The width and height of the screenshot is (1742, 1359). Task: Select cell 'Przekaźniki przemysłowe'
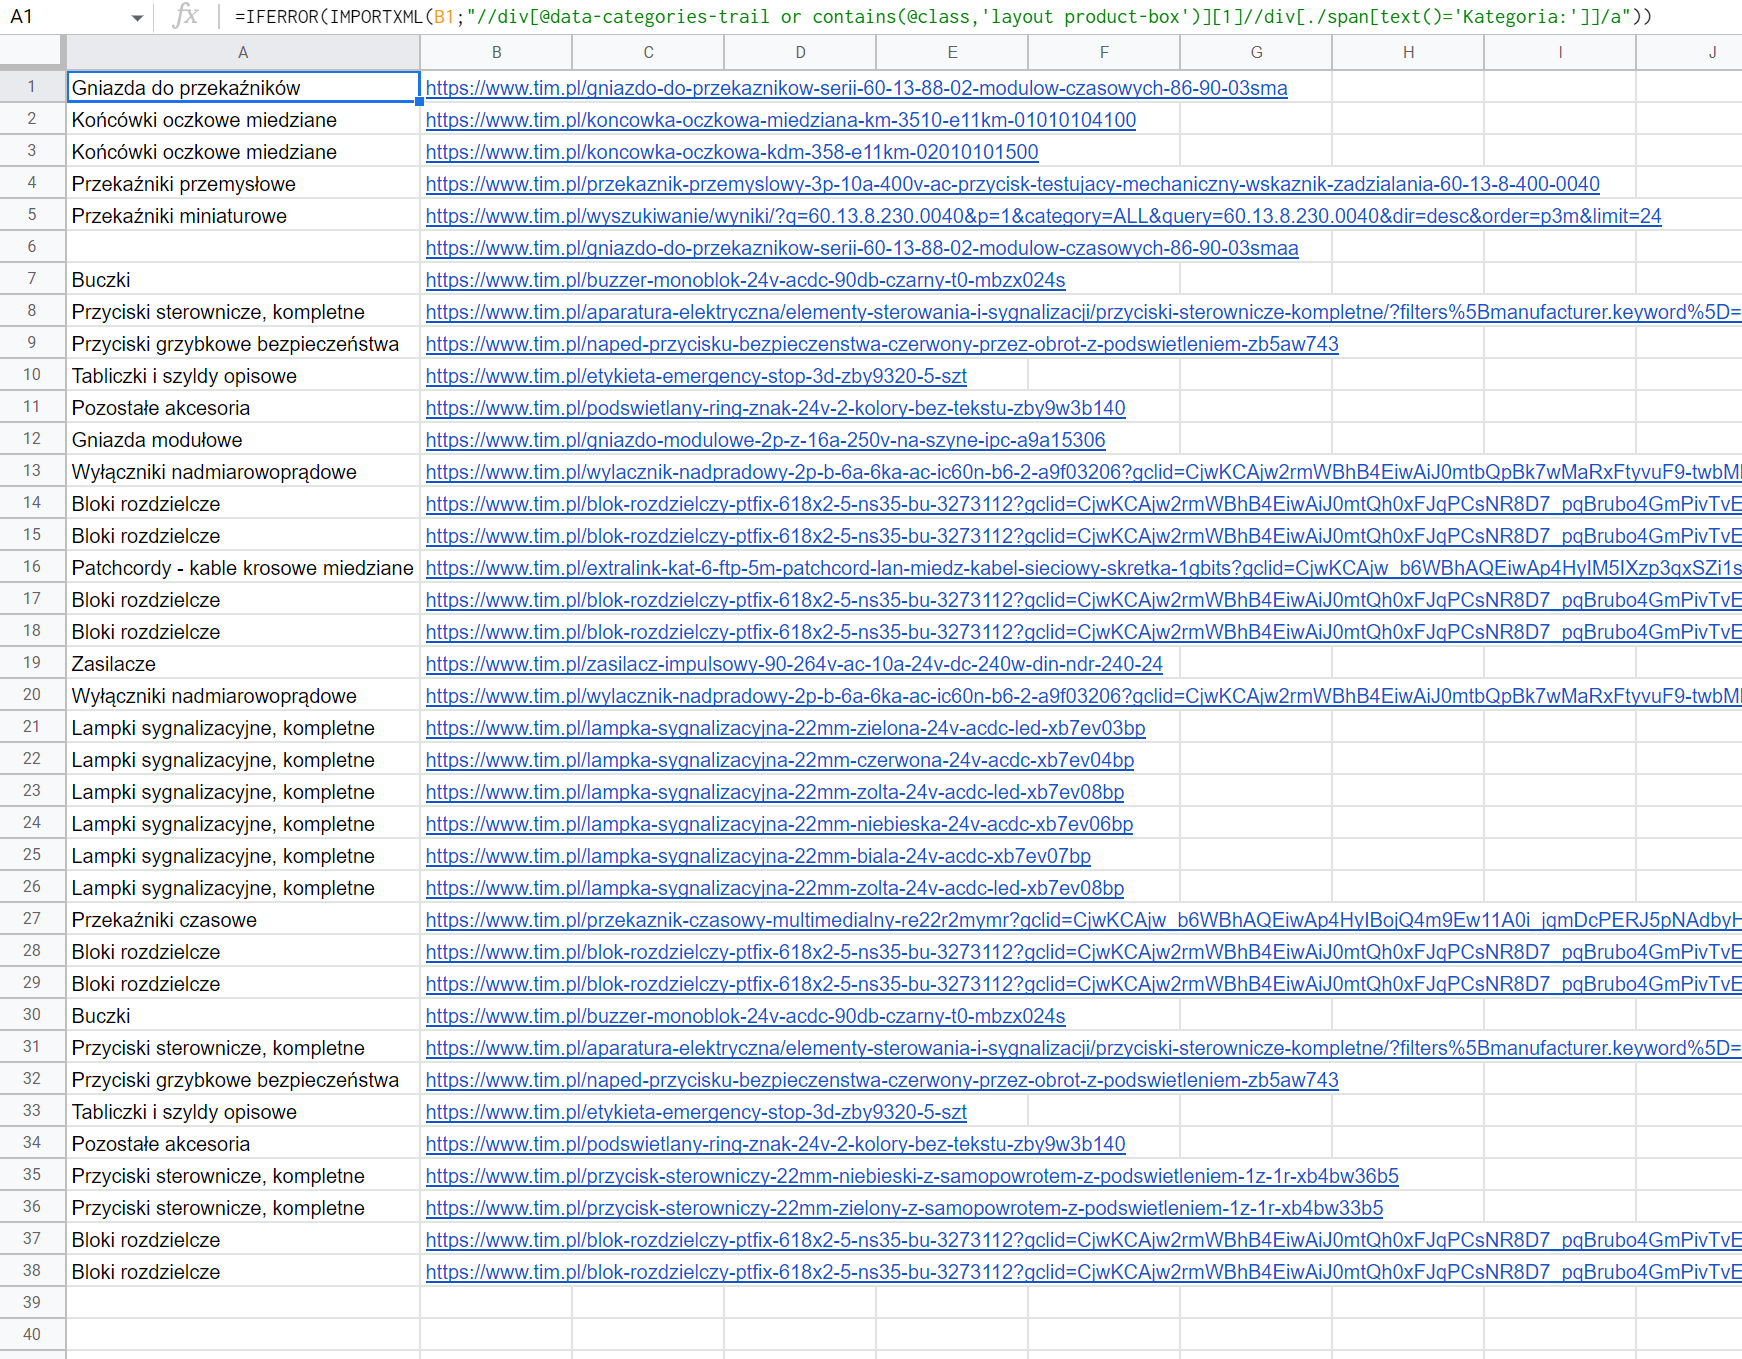[x=243, y=184]
